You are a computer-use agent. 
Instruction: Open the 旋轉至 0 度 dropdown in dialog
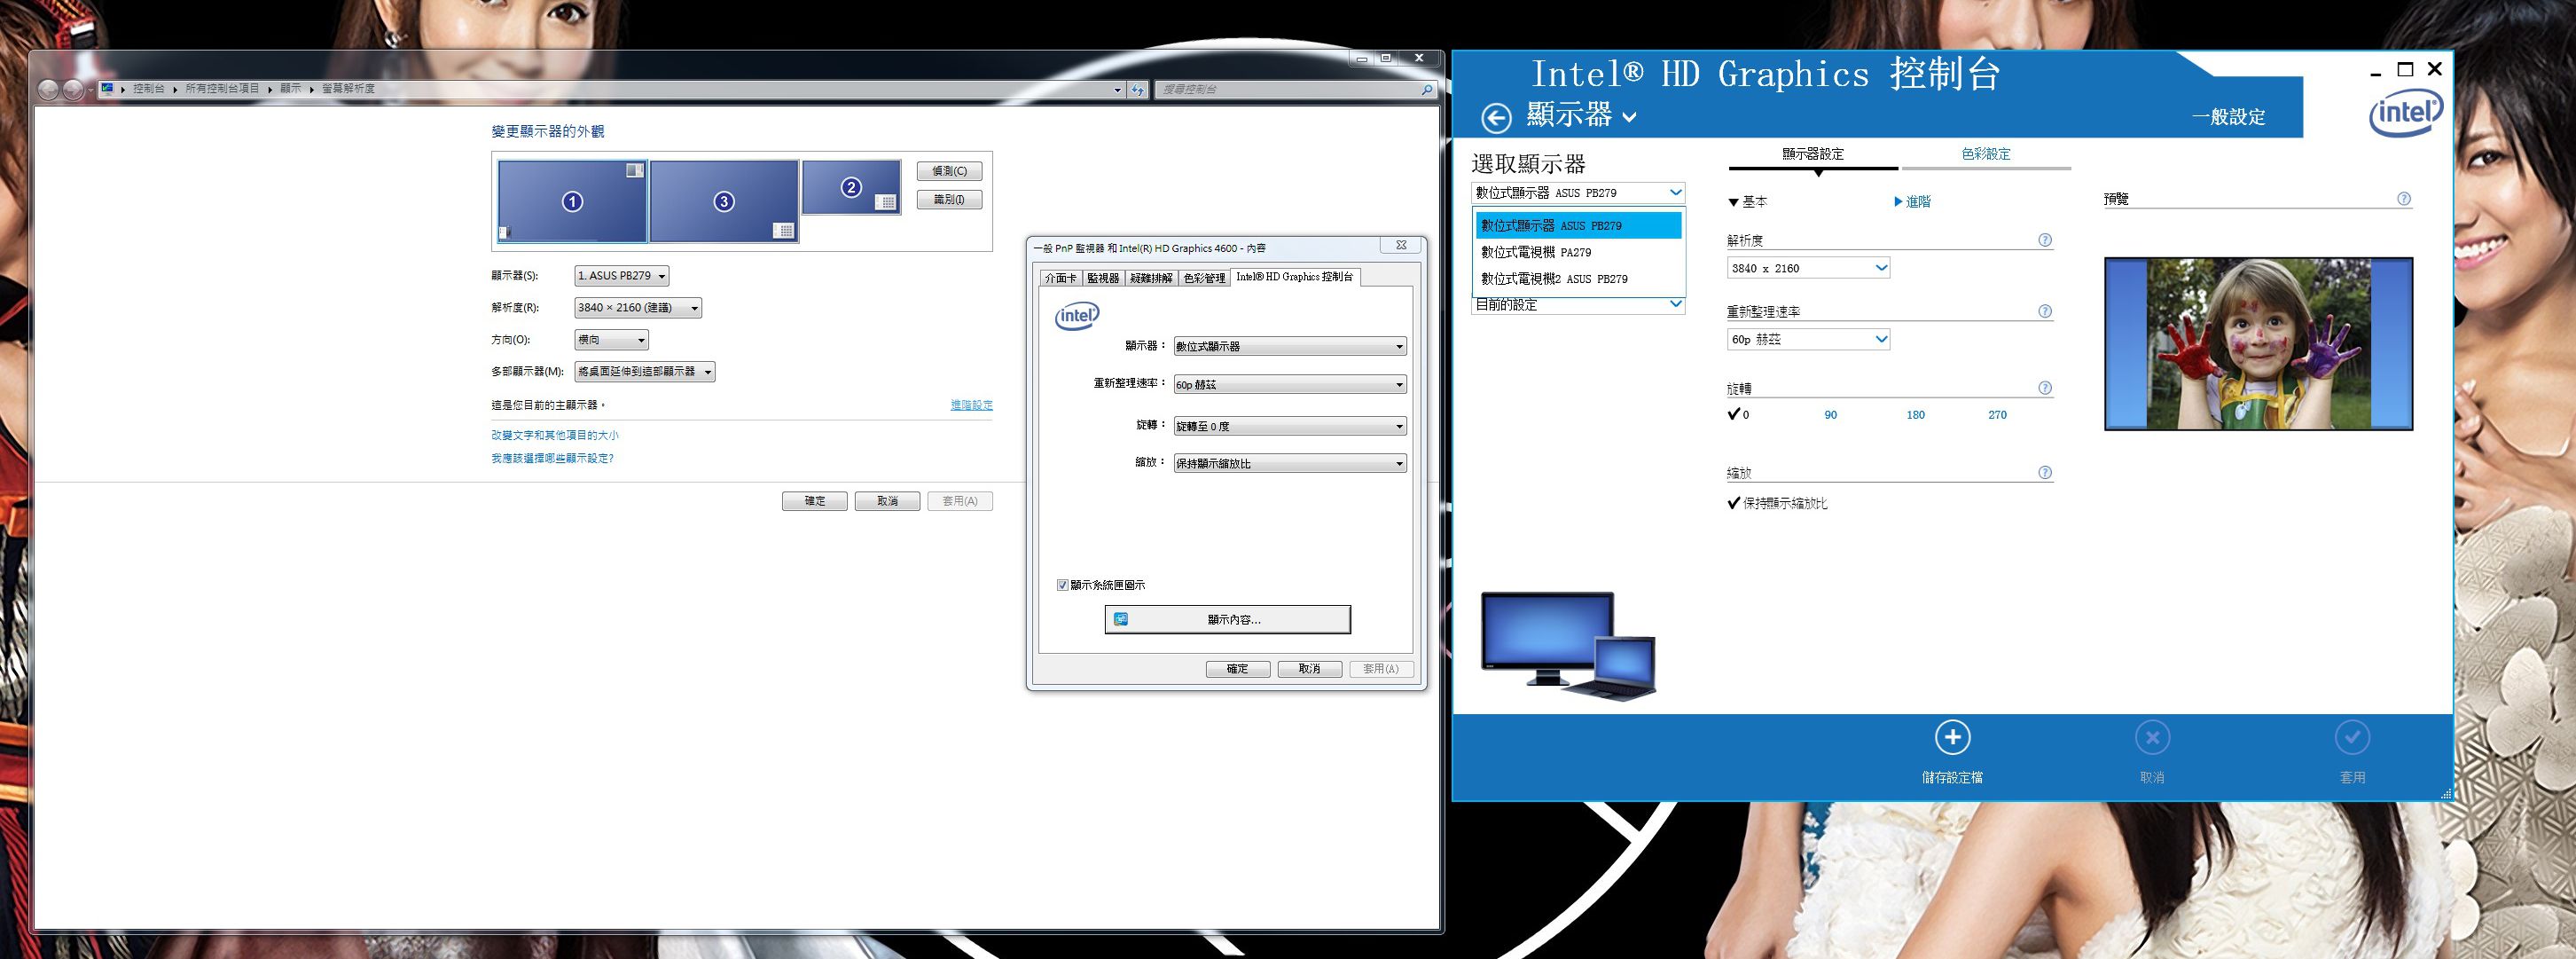pos(1290,426)
